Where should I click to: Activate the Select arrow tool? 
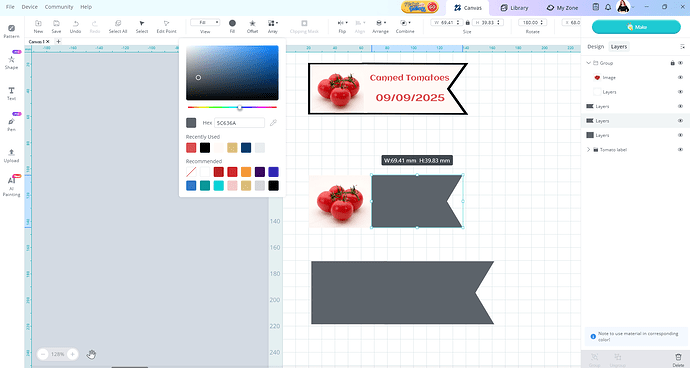click(x=142, y=26)
